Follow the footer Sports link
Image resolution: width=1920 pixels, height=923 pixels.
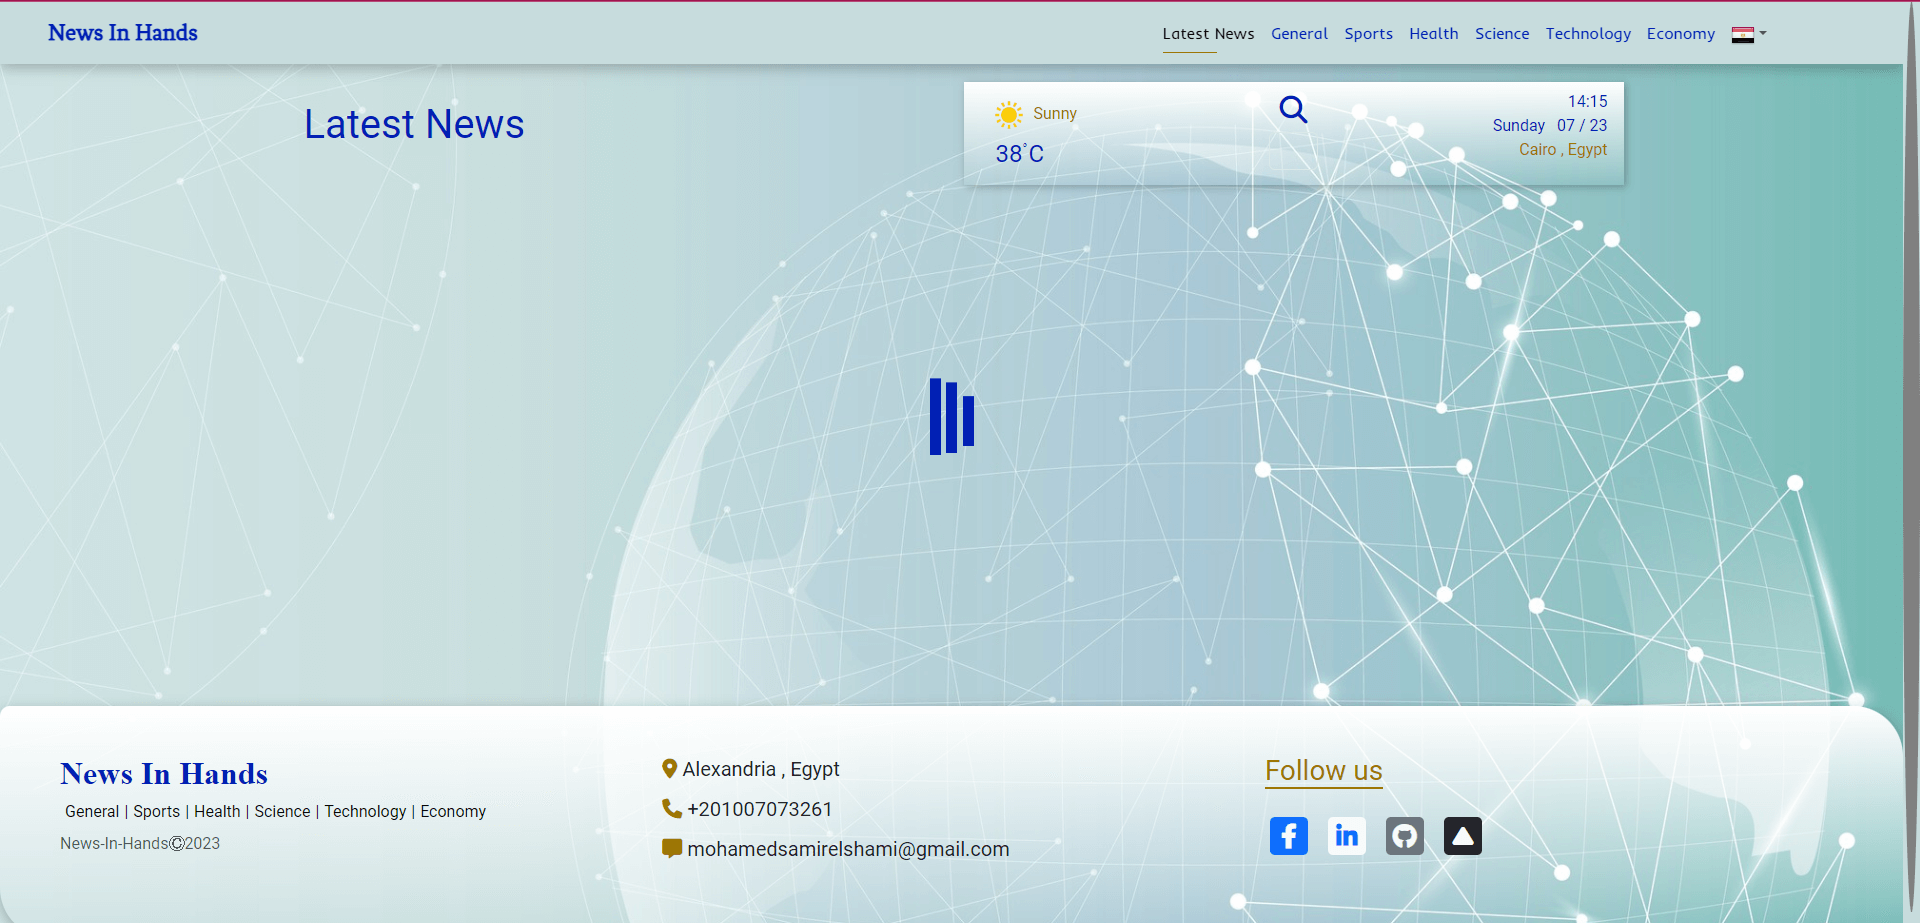[x=157, y=812]
